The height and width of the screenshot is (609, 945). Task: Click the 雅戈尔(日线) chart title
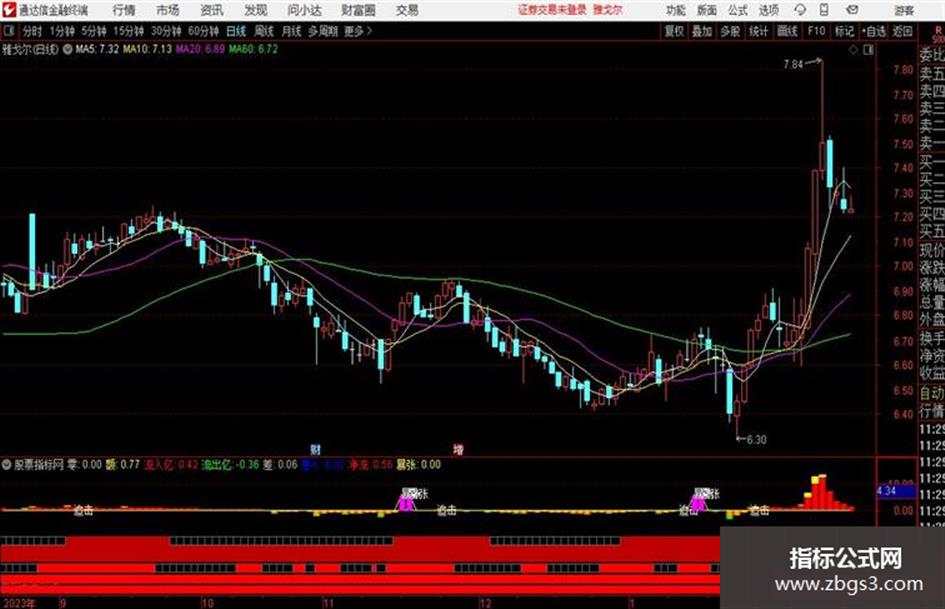31,49
